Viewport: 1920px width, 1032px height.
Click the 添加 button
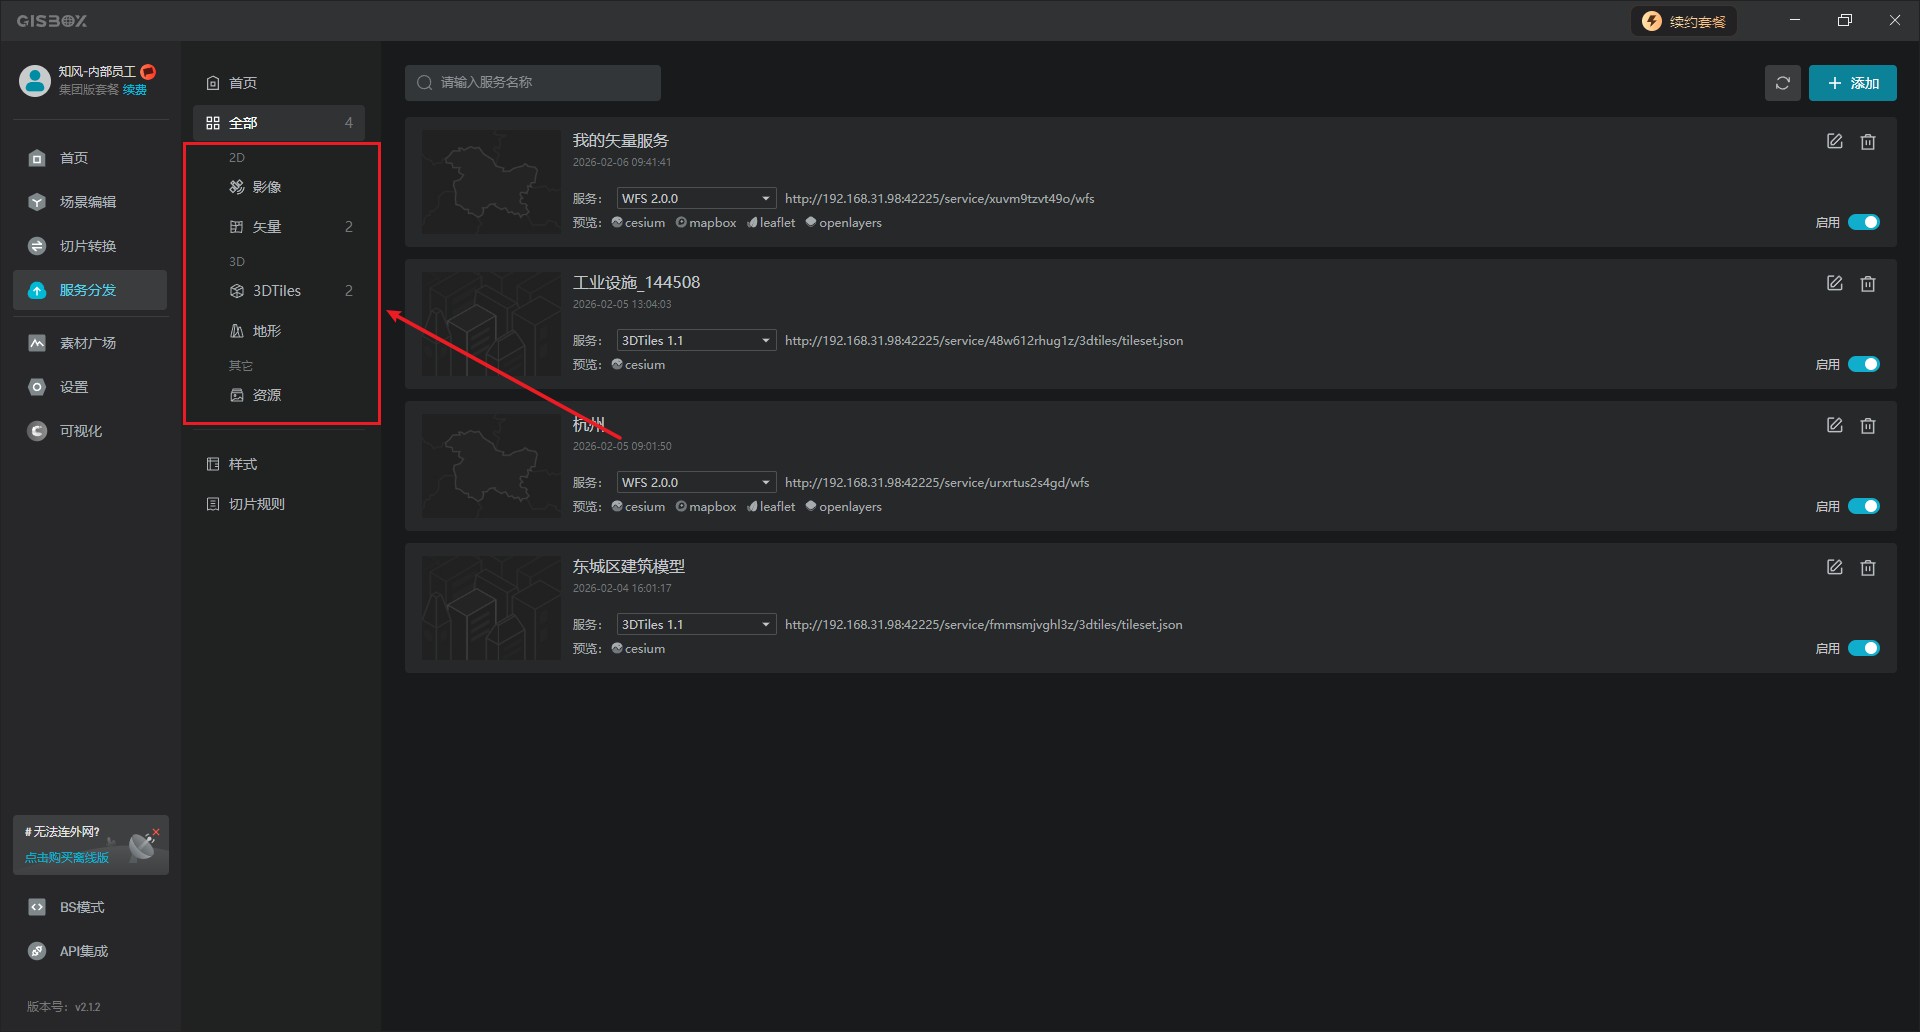pos(1852,83)
